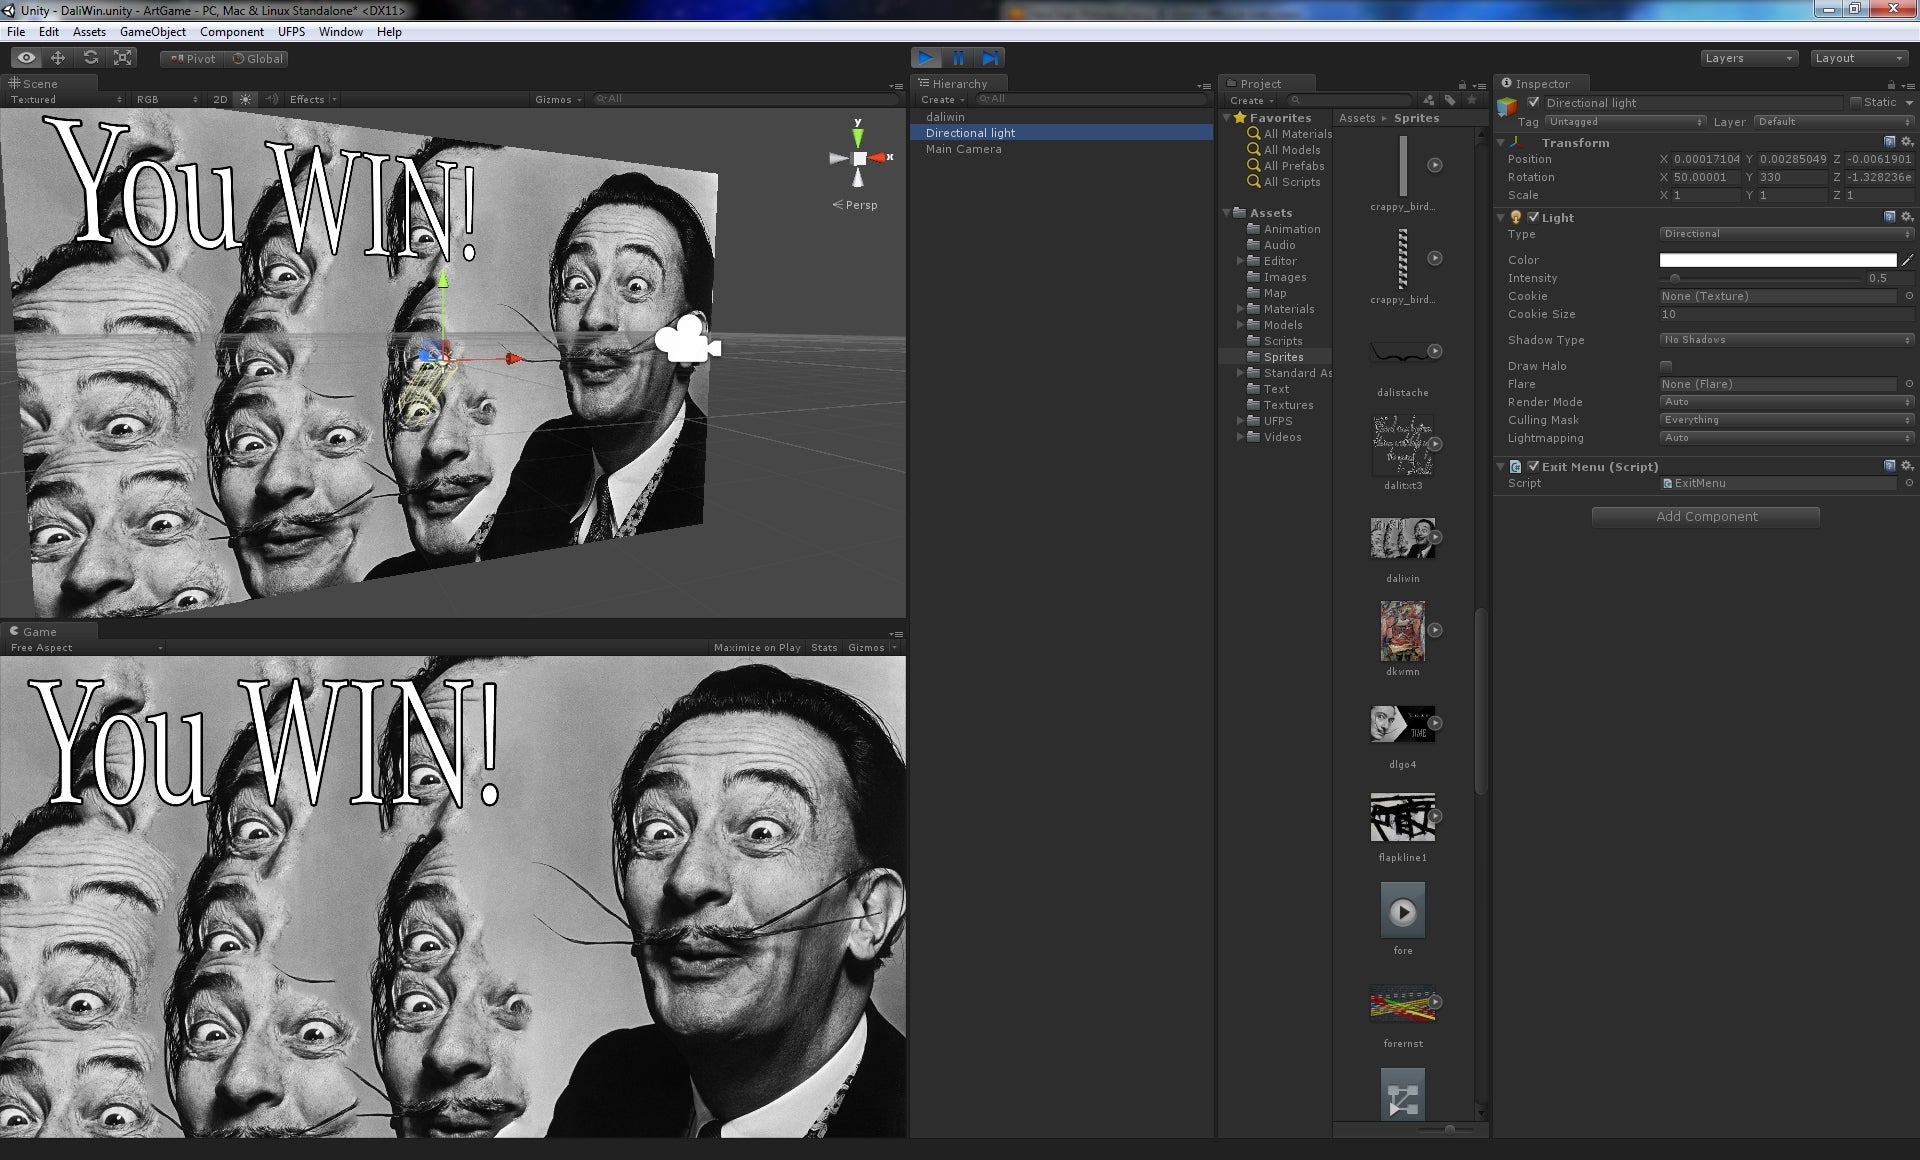This screenshot has width=1920, height=1160.
Task: Toggle the Exit Menu script checkbox
Action: (x=1533, y=467)
